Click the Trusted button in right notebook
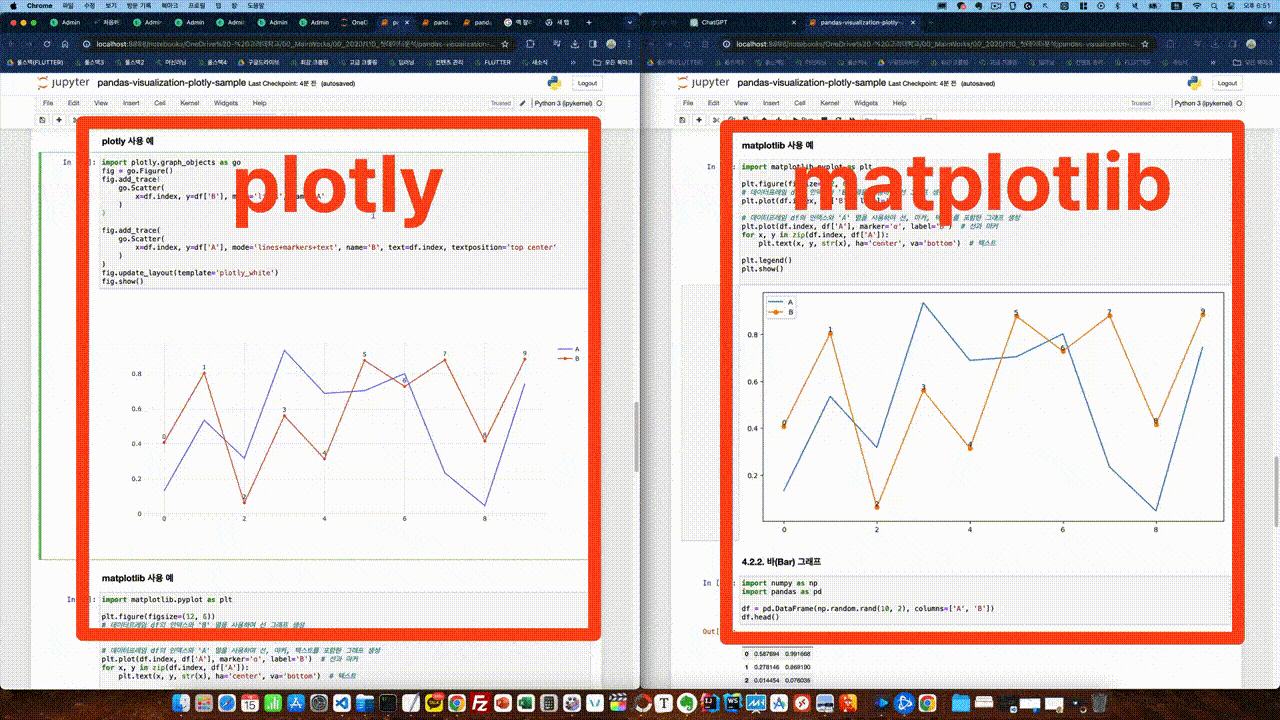The height and width of the screenshot is (720, 1280). point(1141,103)
